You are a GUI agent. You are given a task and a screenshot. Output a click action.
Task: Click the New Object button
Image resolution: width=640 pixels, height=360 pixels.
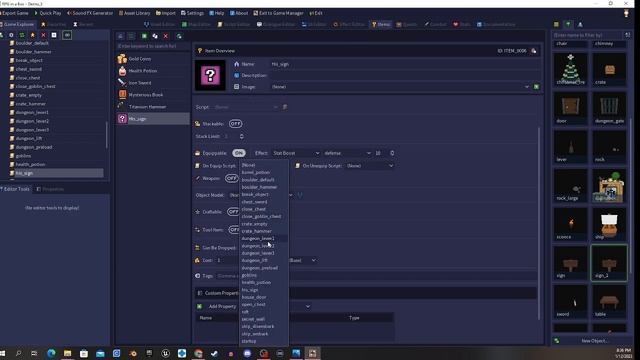point(590,341)
